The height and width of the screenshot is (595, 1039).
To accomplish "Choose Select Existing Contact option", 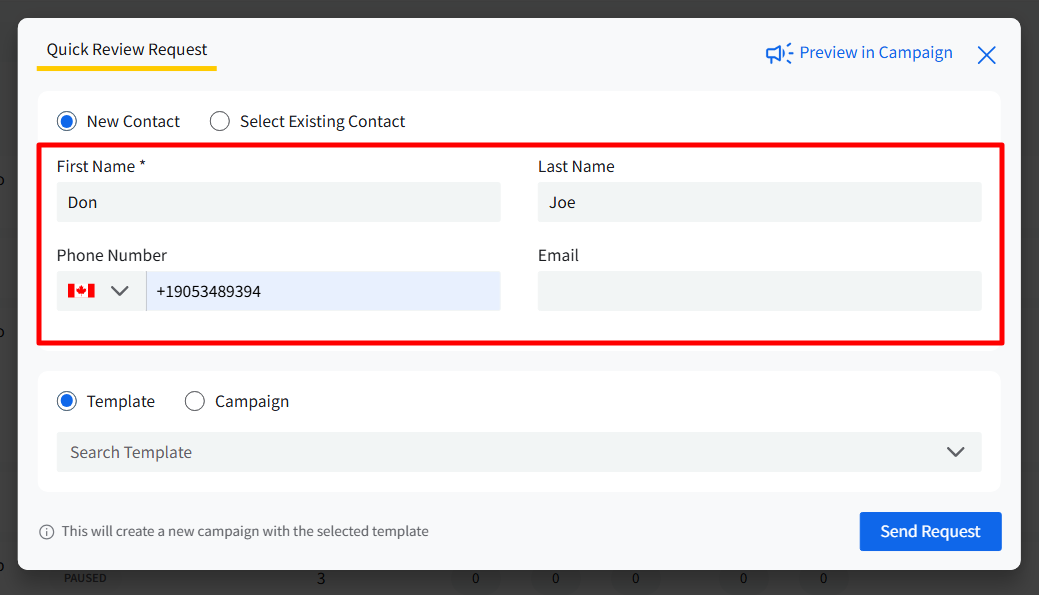I will coord(220,121).
